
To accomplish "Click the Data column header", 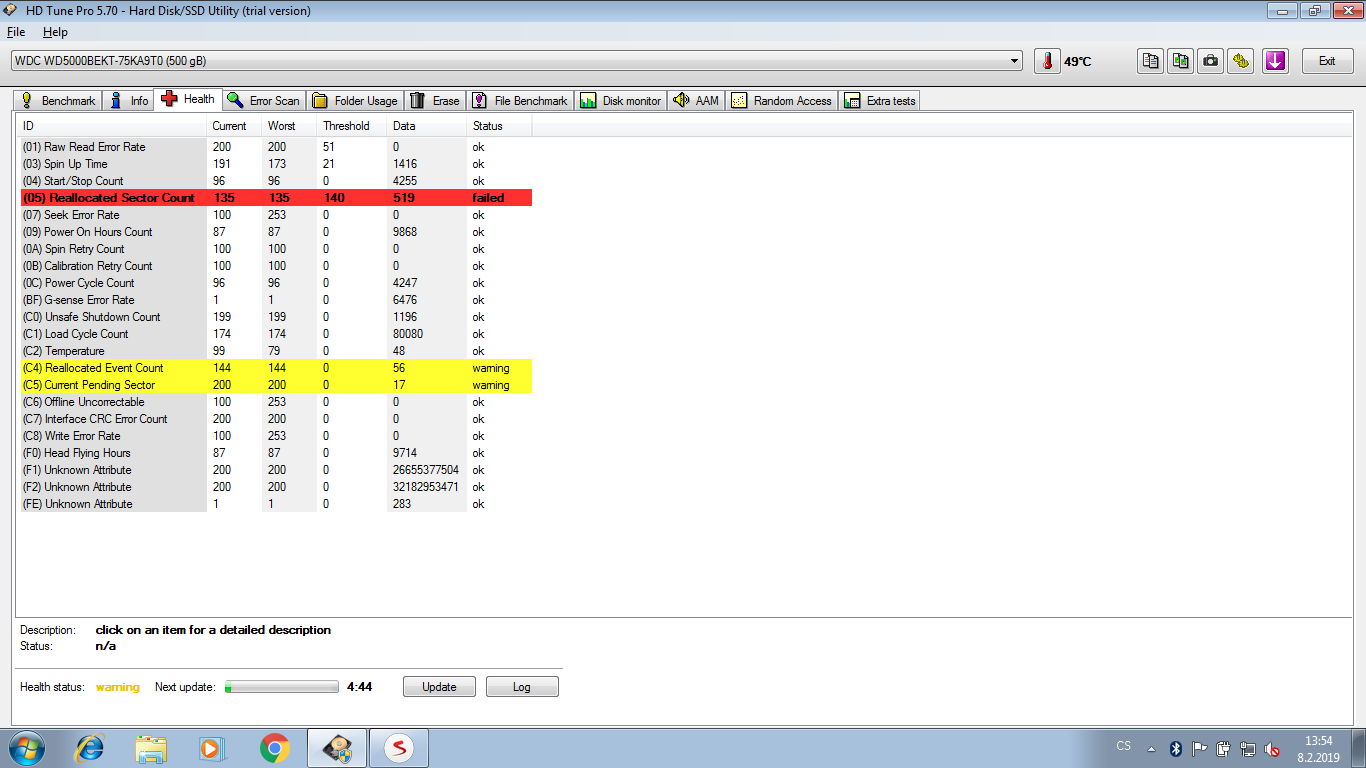I will pos(427,126).
